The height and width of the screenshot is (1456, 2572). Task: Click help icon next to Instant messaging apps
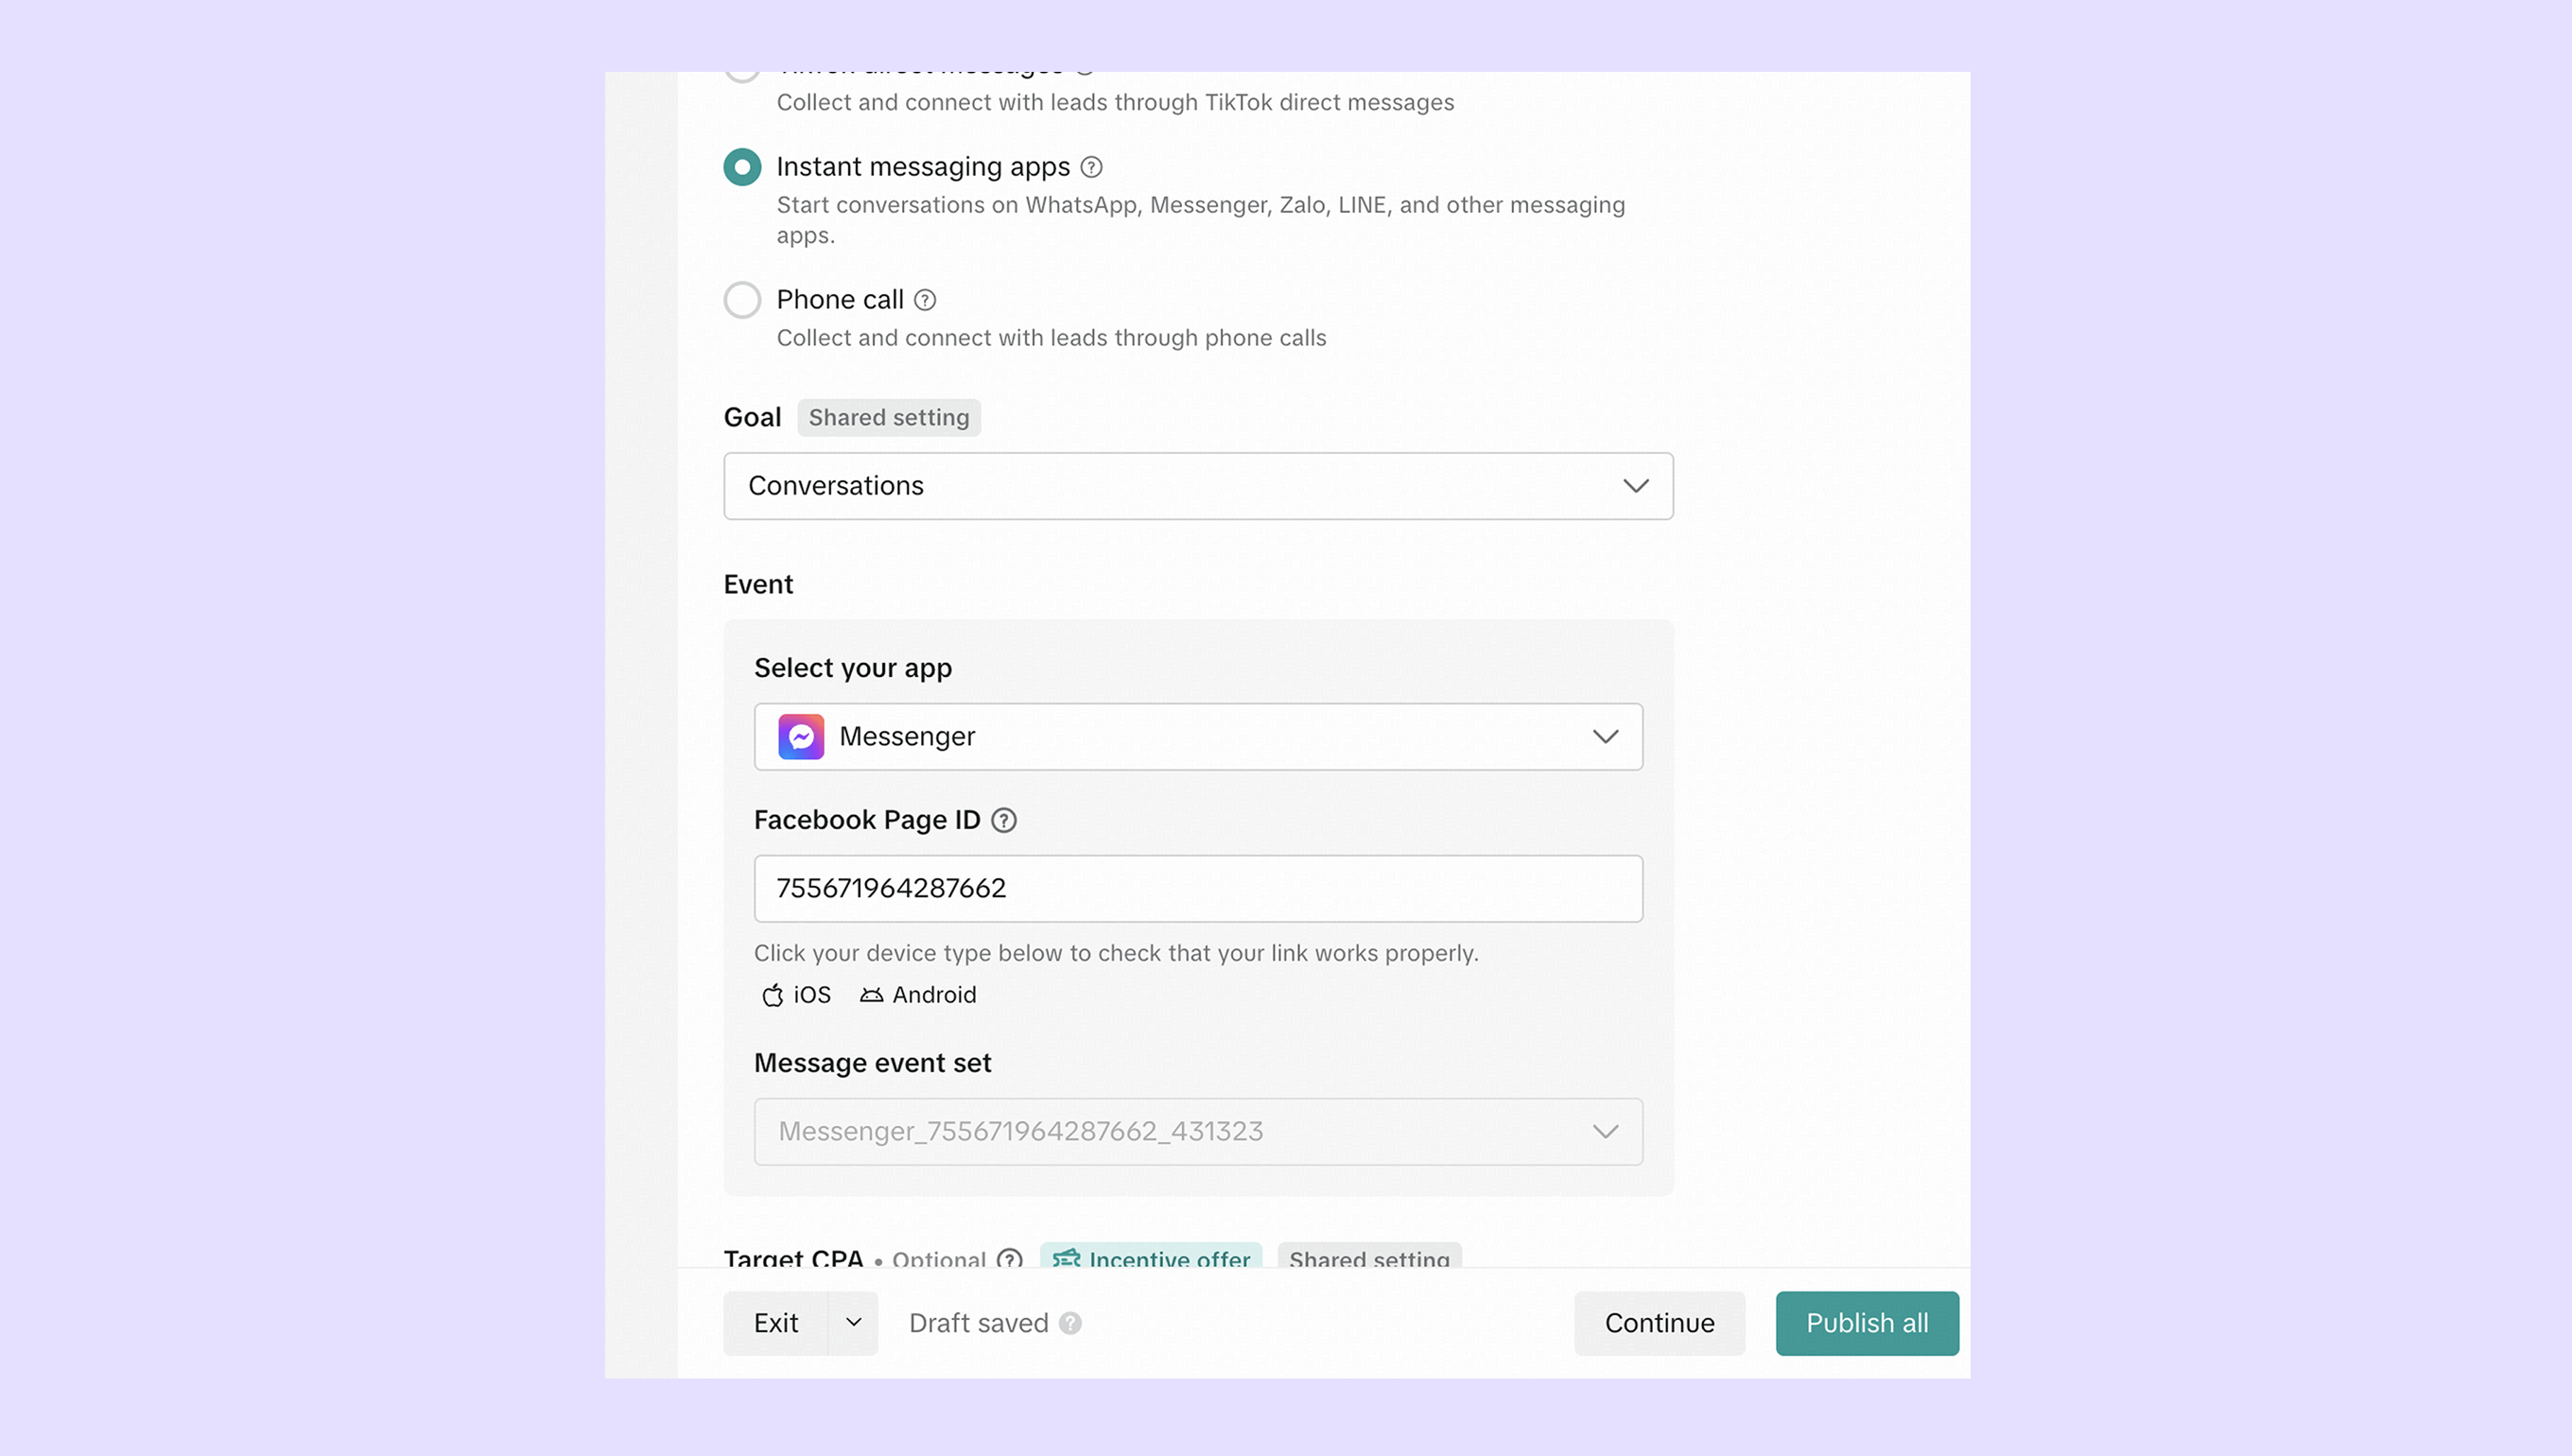(1092, 167)
